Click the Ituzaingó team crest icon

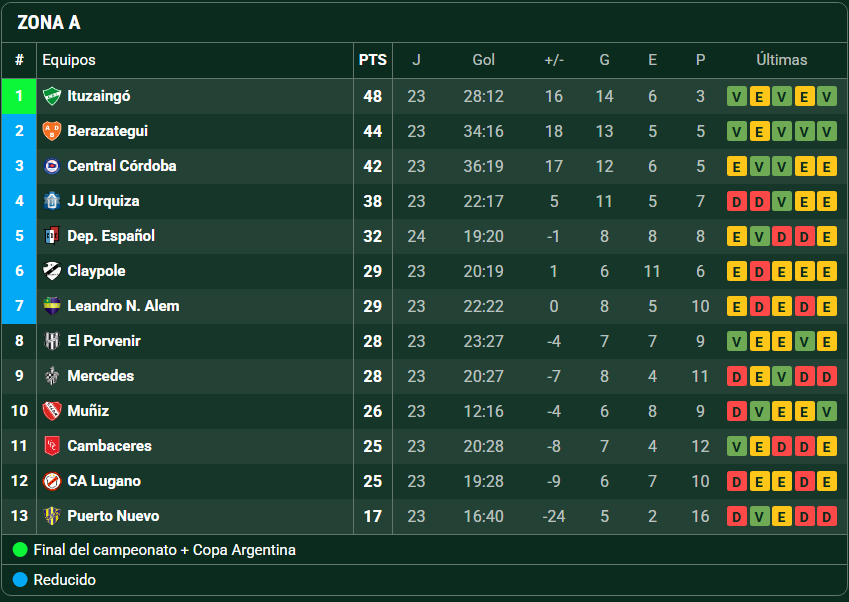coord(52,96)
